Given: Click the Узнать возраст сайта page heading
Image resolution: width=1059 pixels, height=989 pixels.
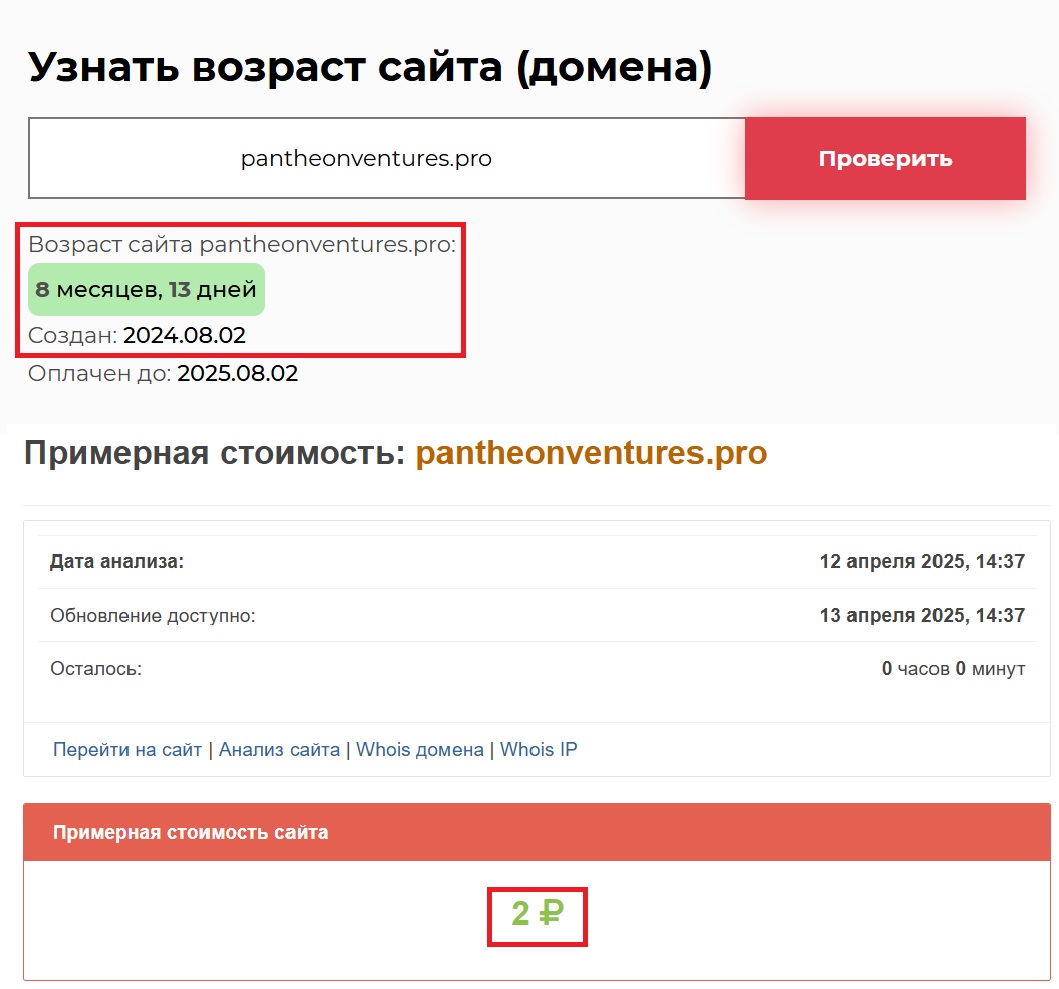Looking at the screenshot, I should point(370,68).
